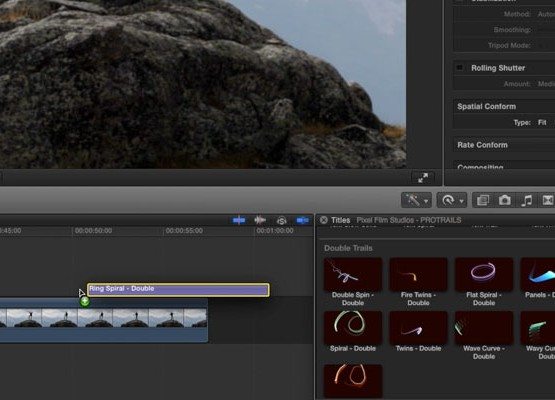Select the video clip filmstrip in timeline
The image size is (555, 400).
coord(103,320)
